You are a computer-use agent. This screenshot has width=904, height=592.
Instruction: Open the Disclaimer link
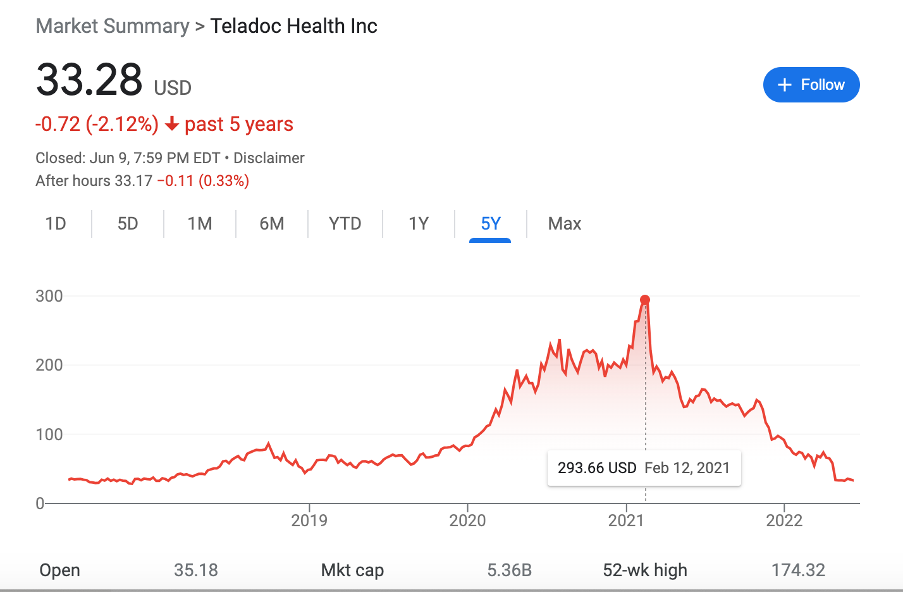coord(269,158)
